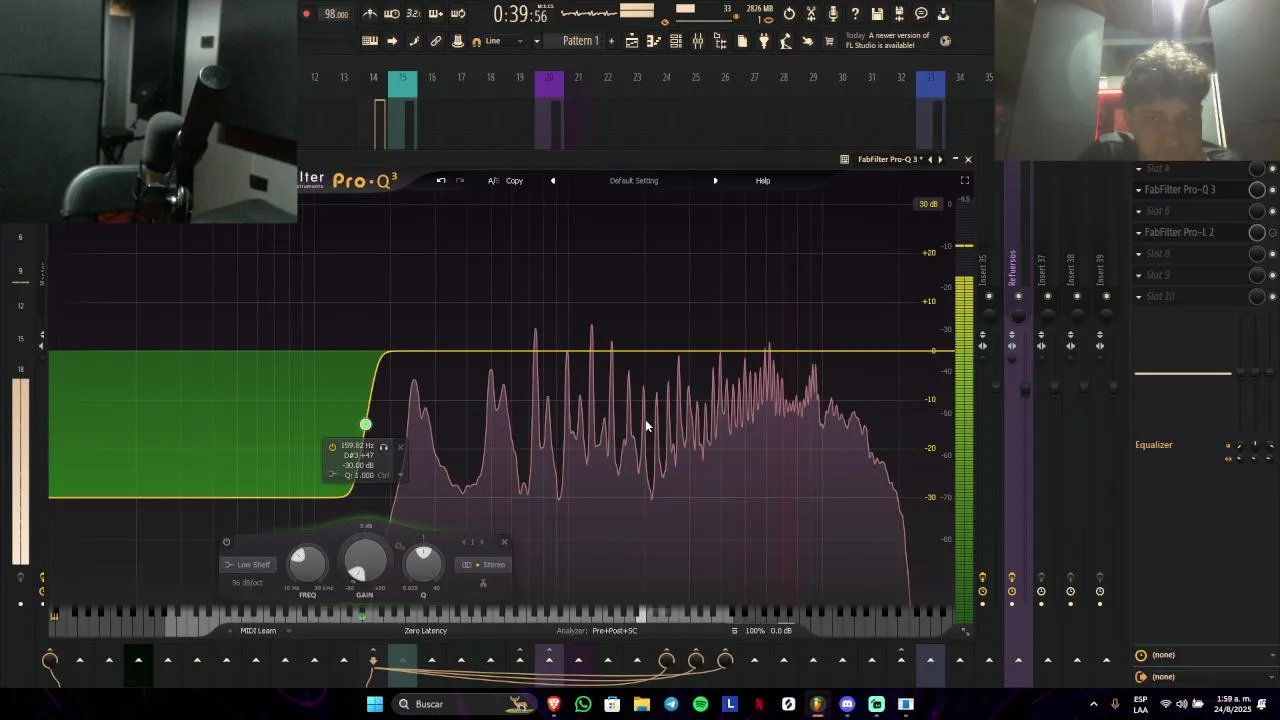Open band popup dropdown arrow
1280x720 pixels.
click(x=400, y=475)
